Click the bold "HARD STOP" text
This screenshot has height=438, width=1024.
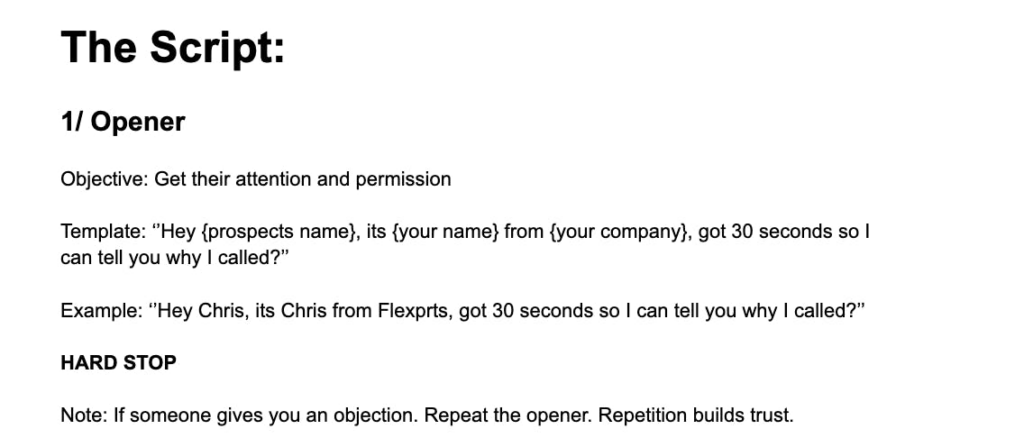(118, 363)
